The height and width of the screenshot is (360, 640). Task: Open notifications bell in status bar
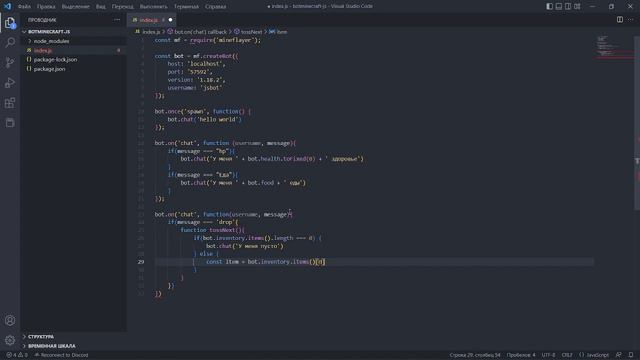(631, 355)
